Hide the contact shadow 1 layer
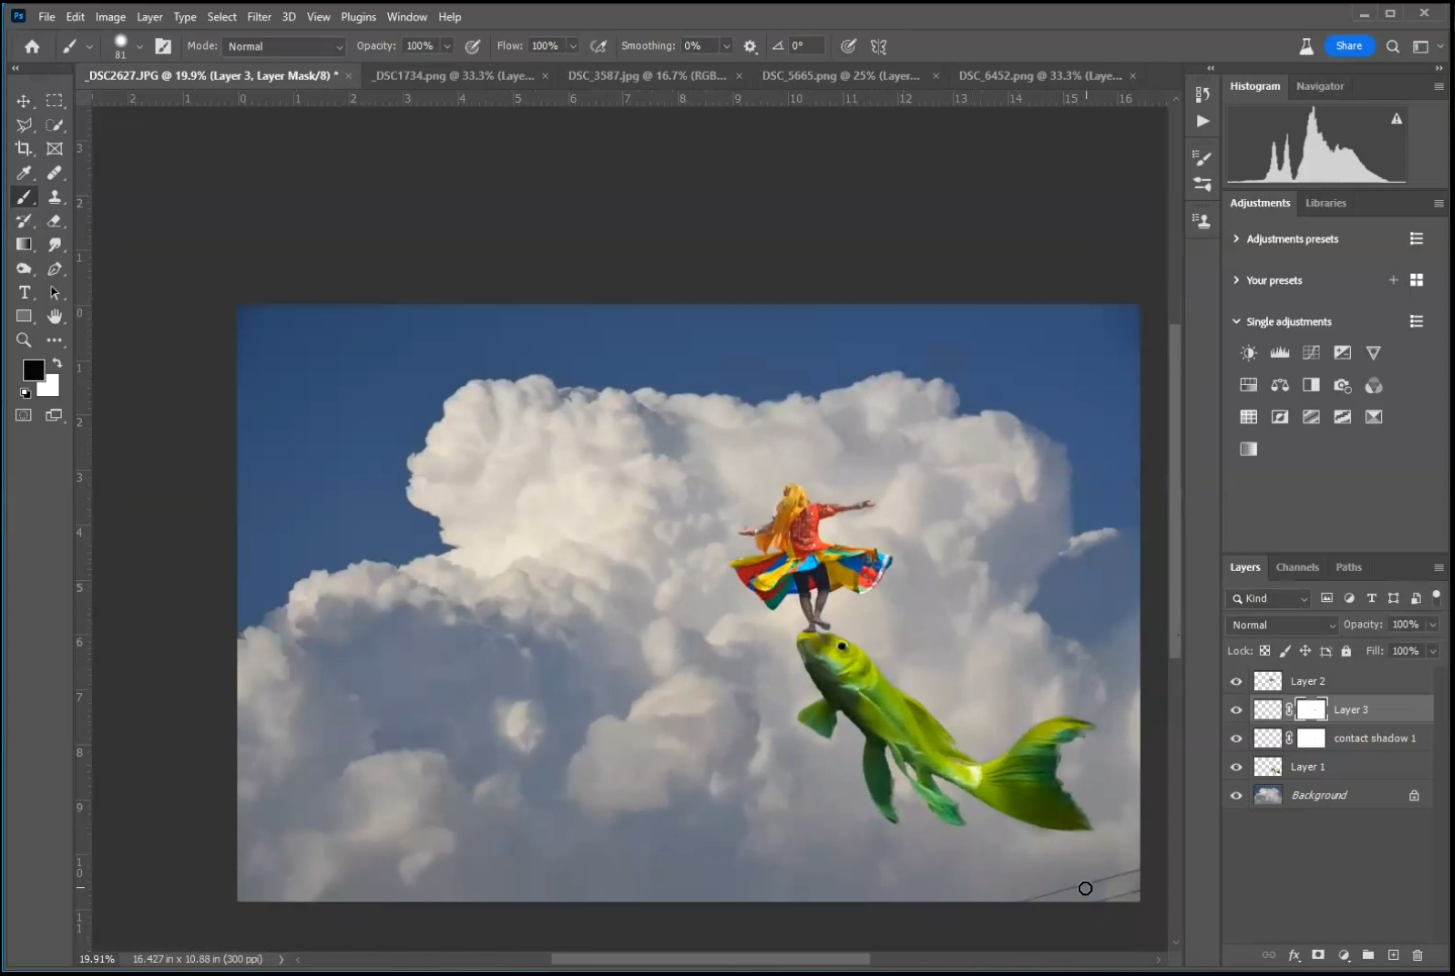Viewport: 1455px width, 976px height. (1236, 739)
